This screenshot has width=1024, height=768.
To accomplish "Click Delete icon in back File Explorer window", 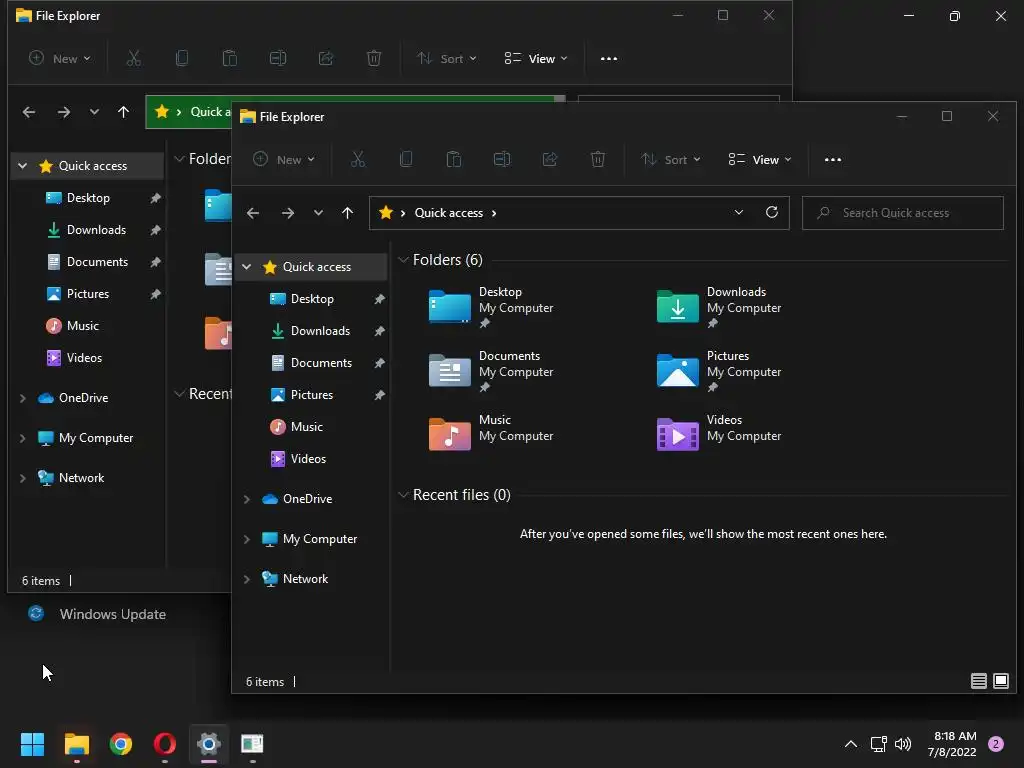I will (x=374, y=58).
